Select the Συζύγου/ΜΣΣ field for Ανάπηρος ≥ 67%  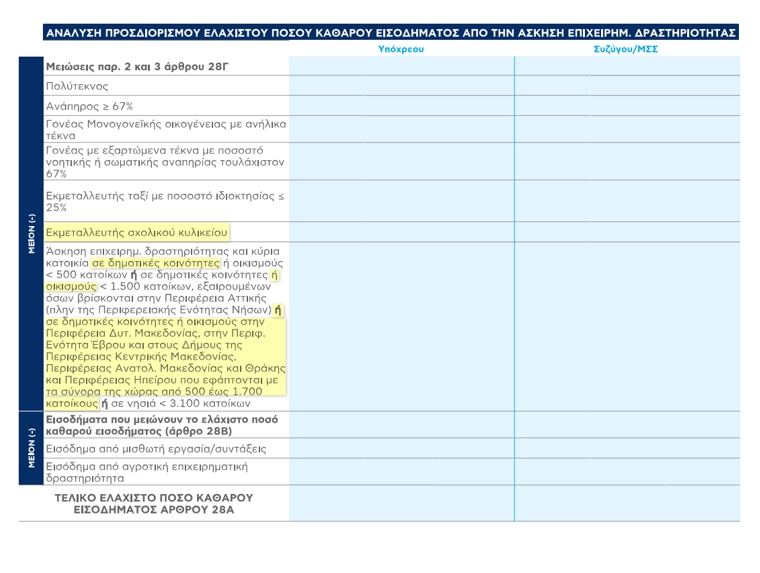pos(628,105)
